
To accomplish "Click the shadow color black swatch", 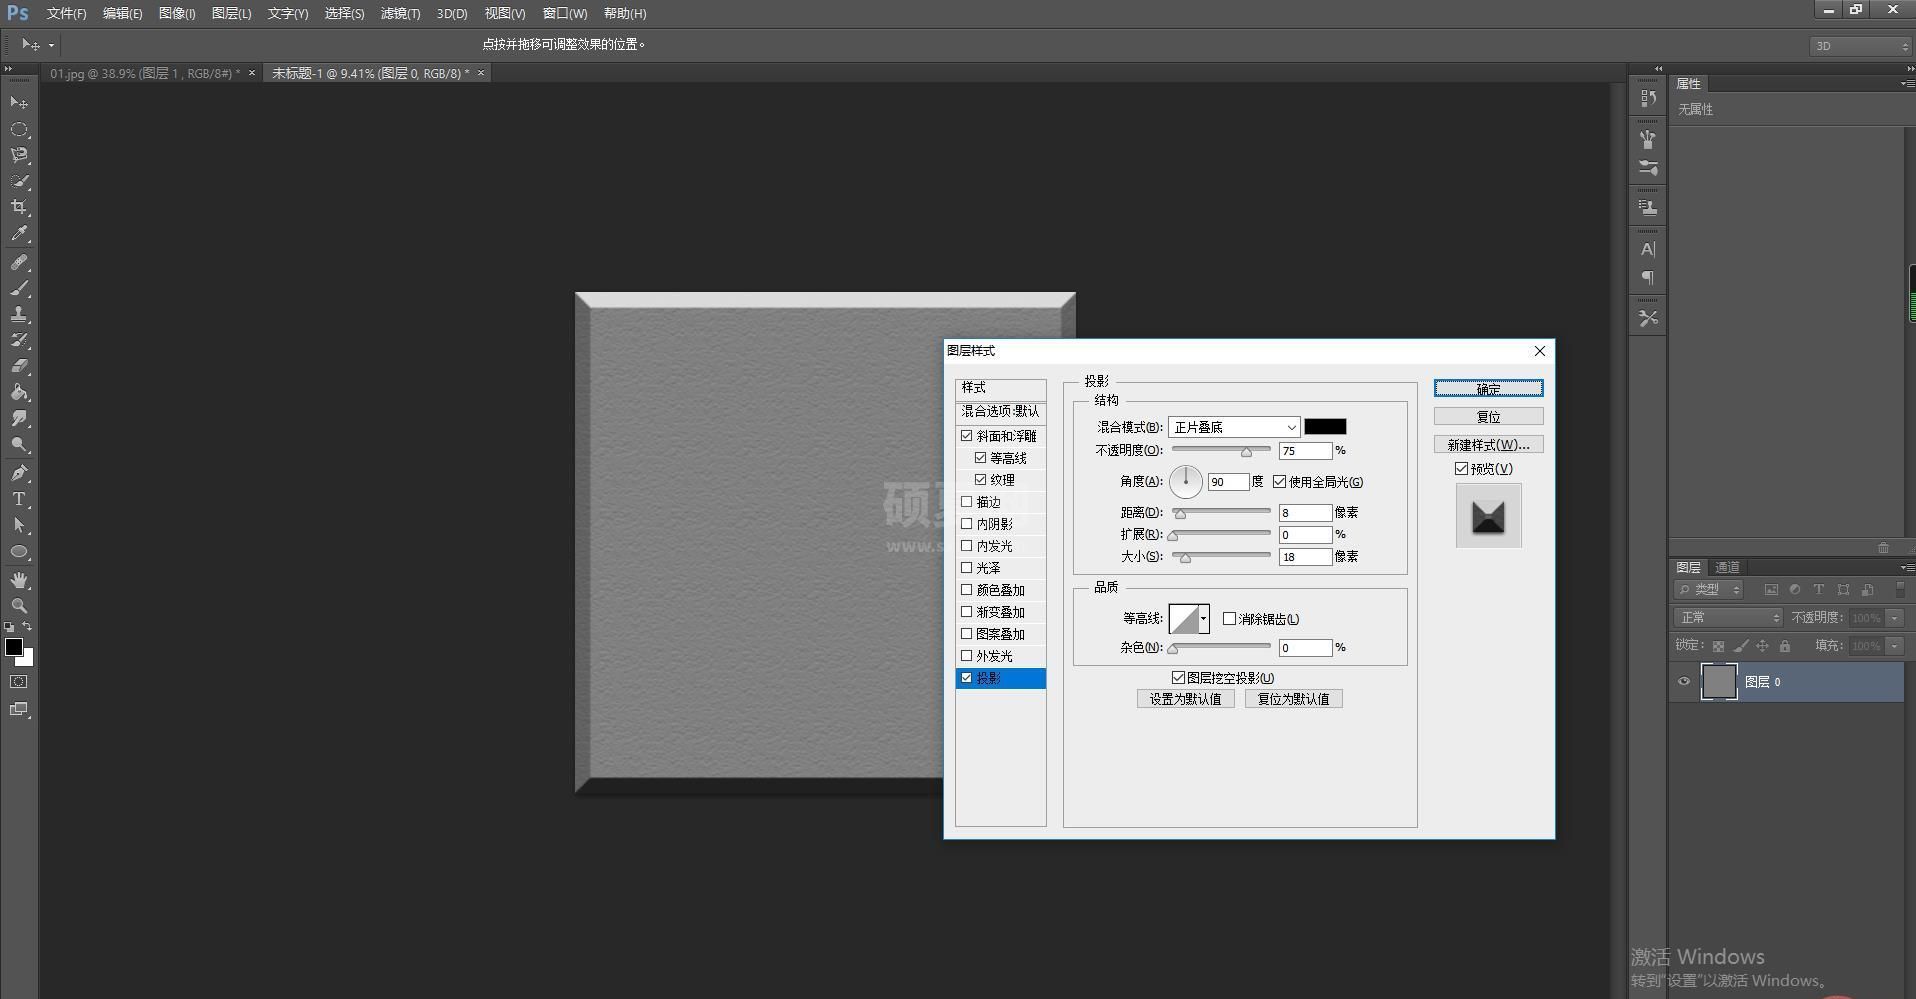I will pyautogui.click(x=1325, y=427).
